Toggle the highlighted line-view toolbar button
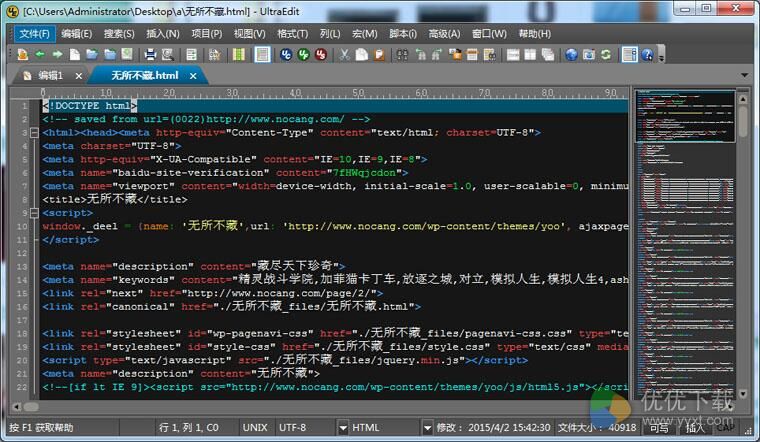 click(262, 54)
